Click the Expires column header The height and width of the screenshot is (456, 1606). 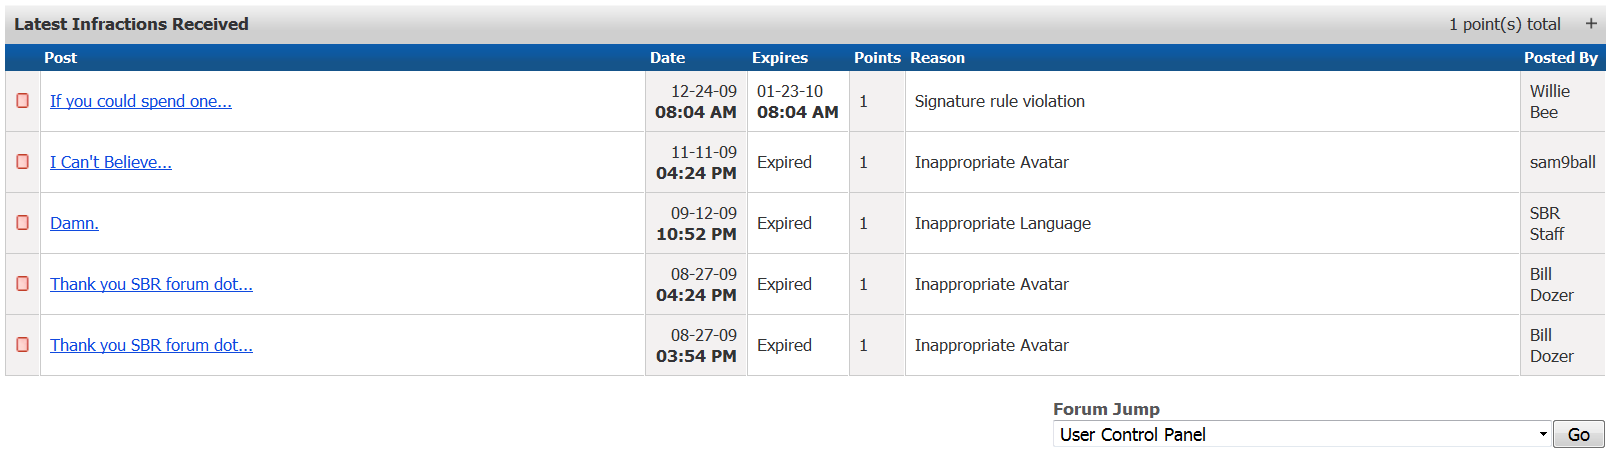coord(780,58)
